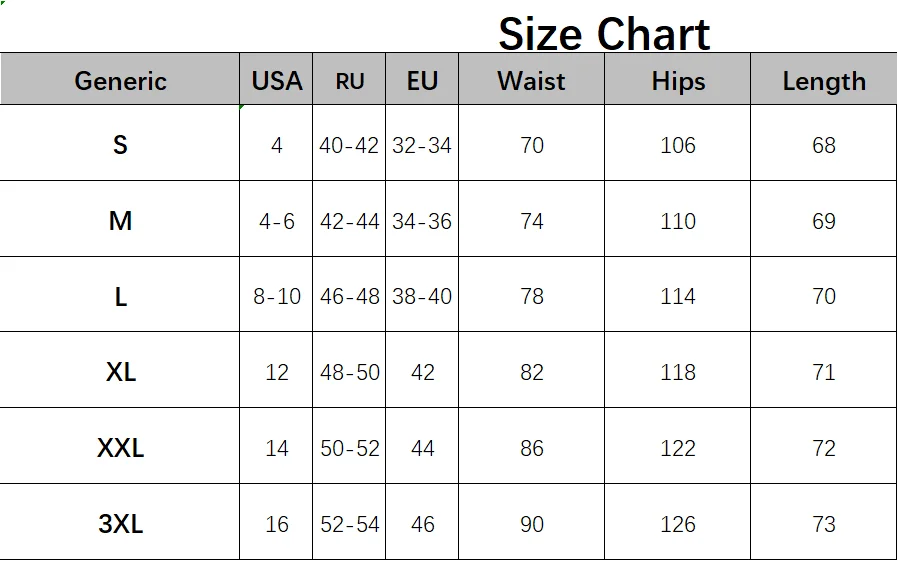Select the waist value 86 cell
The width and height of the screenshot is (898, 561).
(x=531, y=446)
